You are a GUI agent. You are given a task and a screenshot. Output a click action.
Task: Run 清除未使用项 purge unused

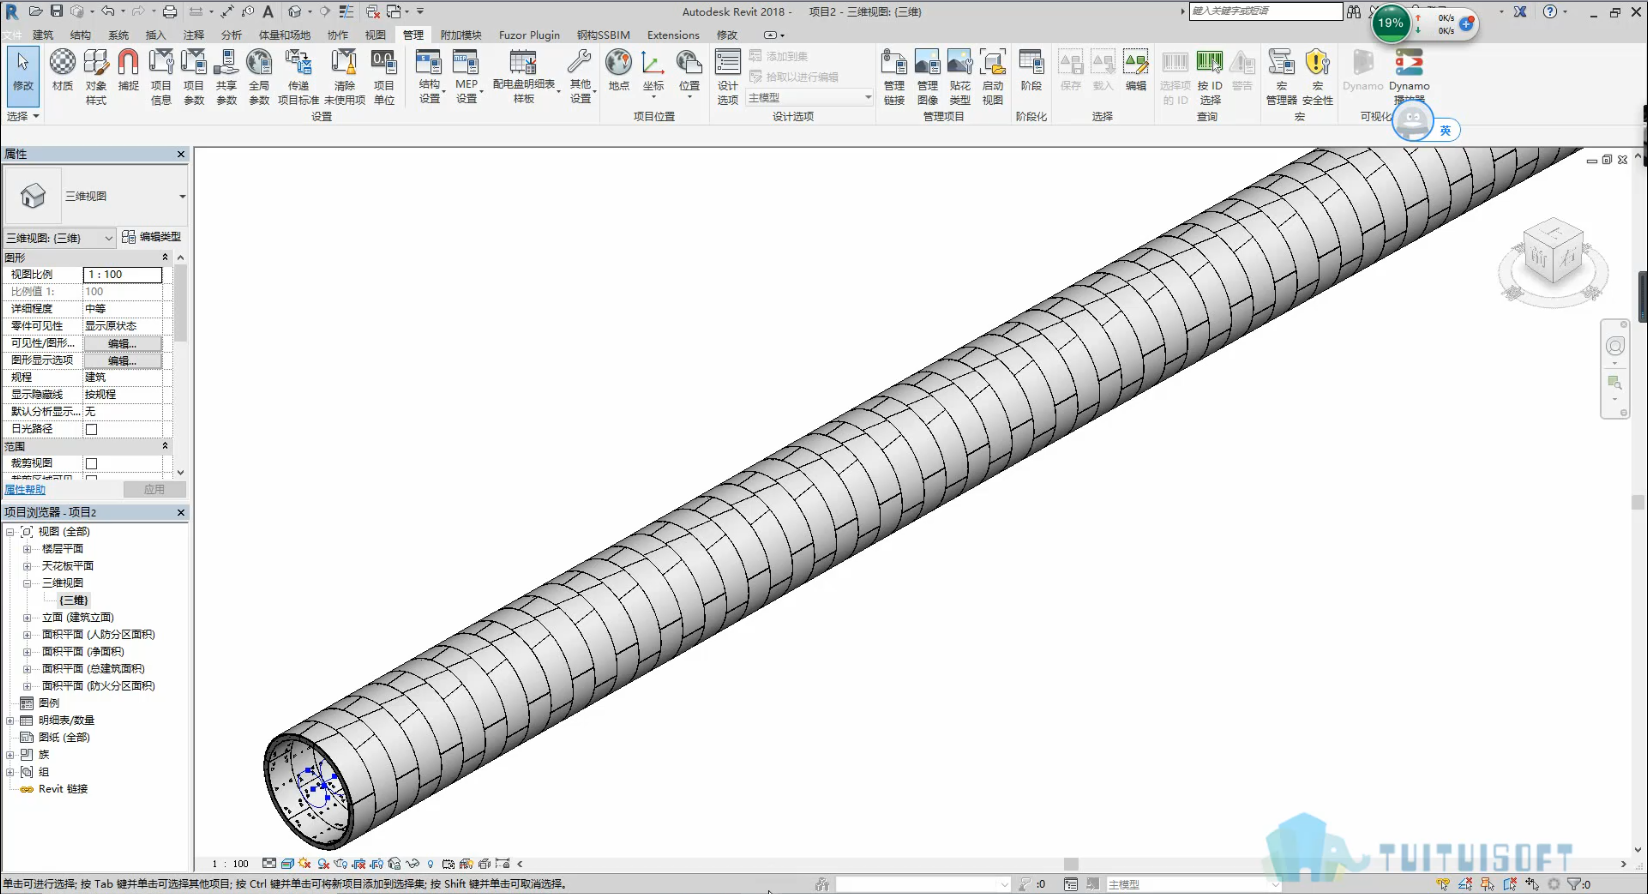[344, 77]
